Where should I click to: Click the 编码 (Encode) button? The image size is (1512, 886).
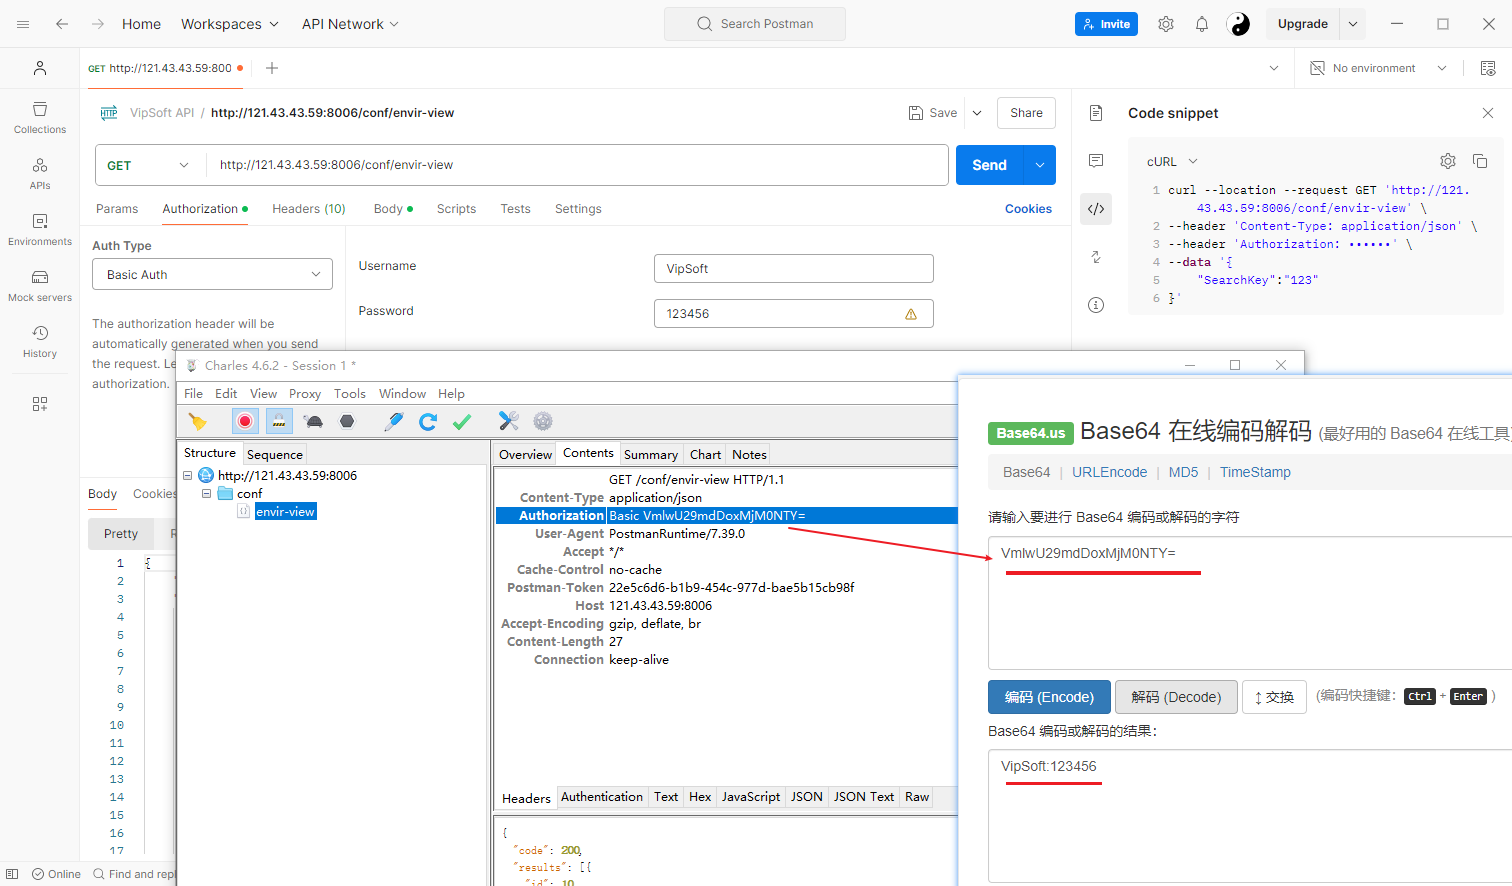tap(1049, 697)
